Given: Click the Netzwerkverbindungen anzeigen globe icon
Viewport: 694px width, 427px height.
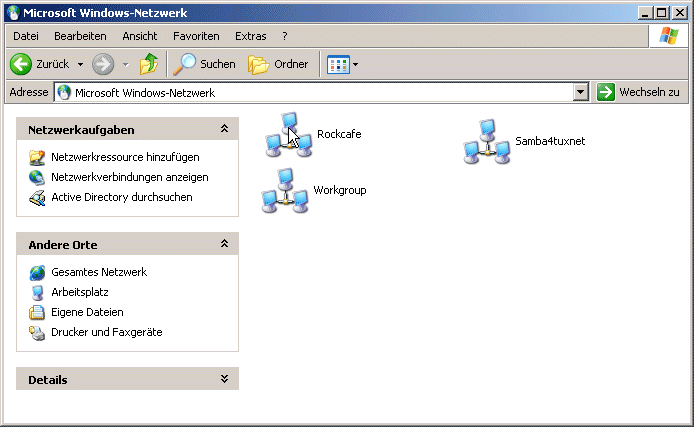Looking at the screenshot, I should (37, 177).
